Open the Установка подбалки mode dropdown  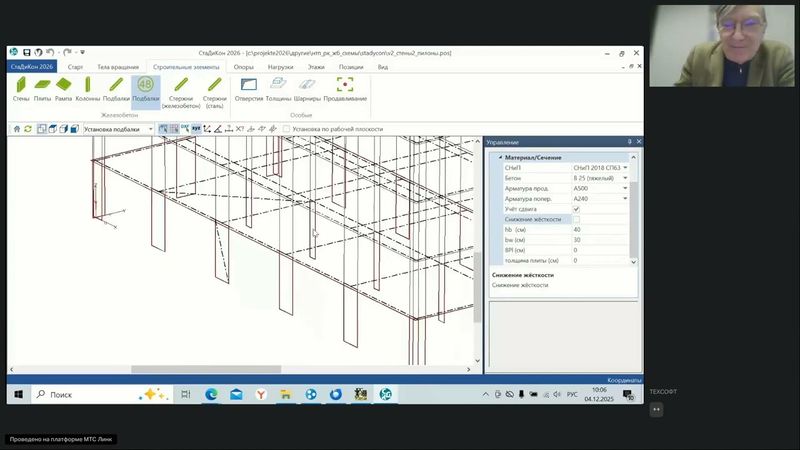point(151,129)
